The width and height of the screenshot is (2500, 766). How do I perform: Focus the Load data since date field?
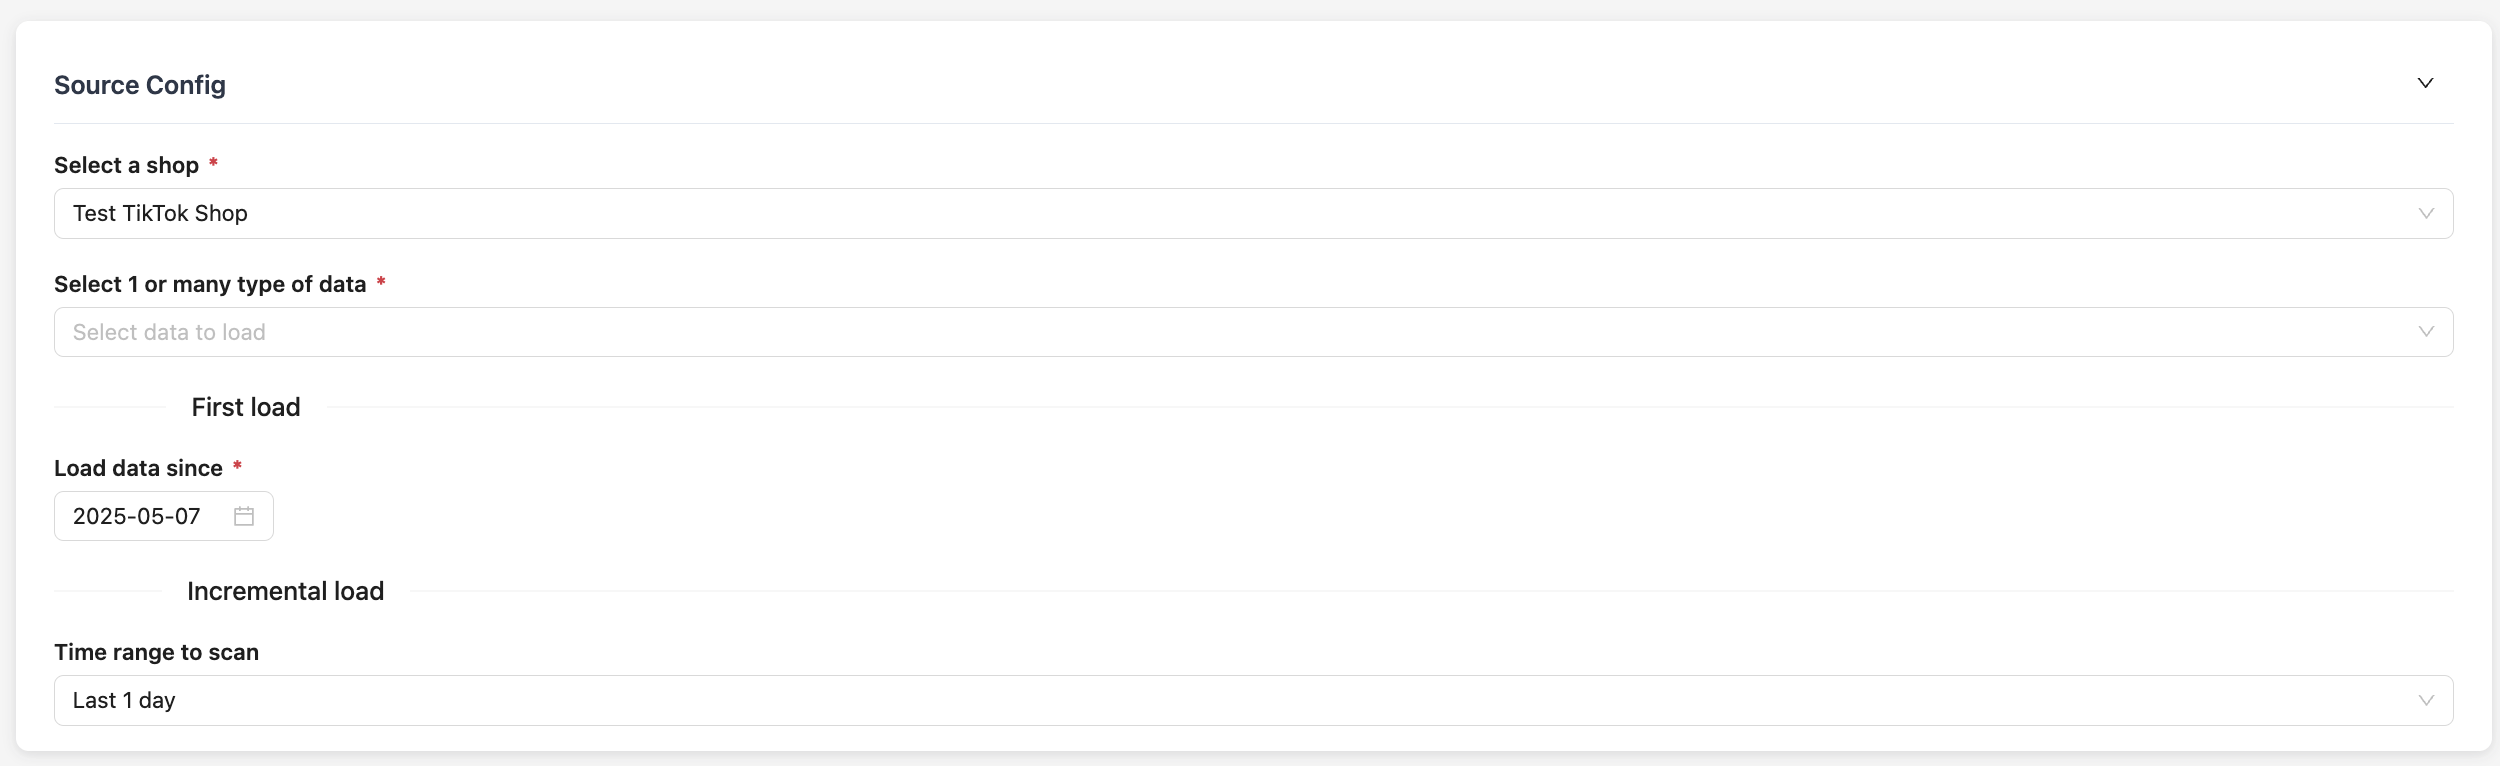click(x=164, y=516)
